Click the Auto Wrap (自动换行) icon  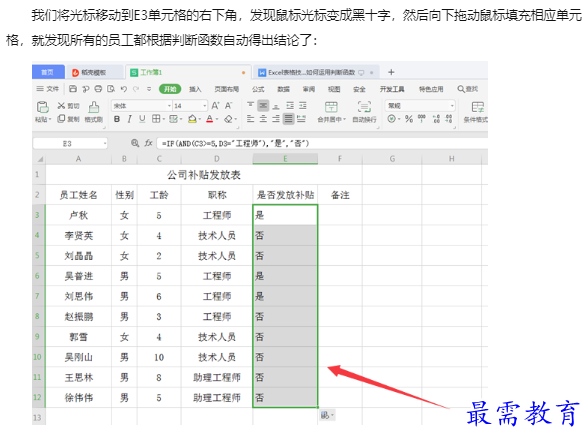pyautogui.click(x=364, y=107)
